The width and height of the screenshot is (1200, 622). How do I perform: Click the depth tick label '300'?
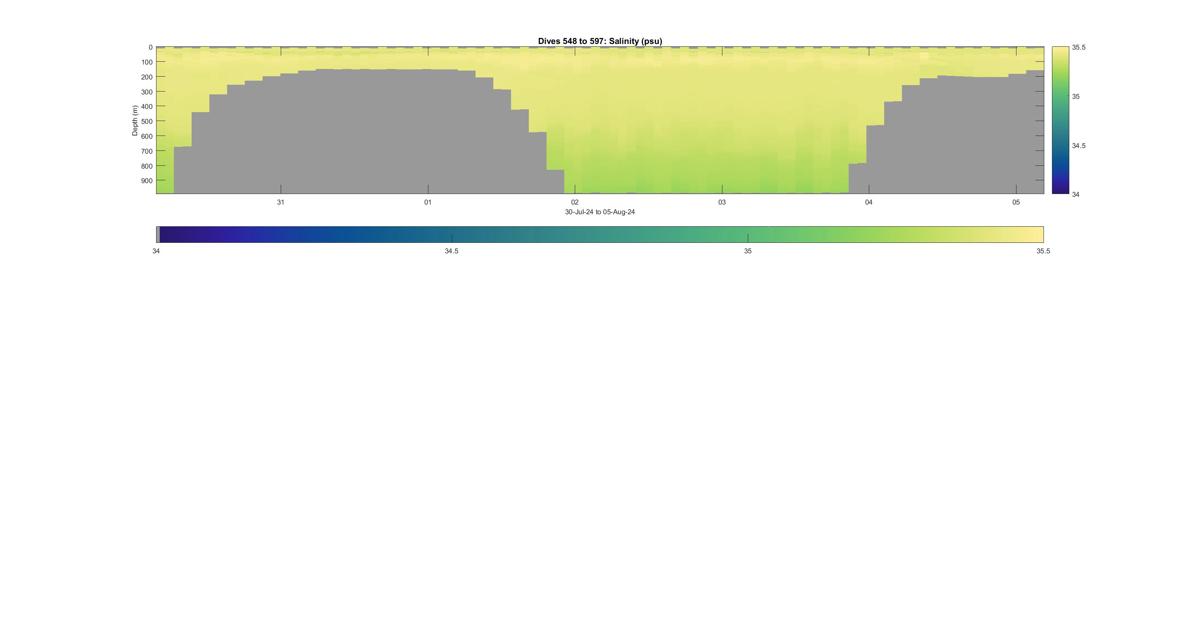pyautogui.click(x=146, y=92)
